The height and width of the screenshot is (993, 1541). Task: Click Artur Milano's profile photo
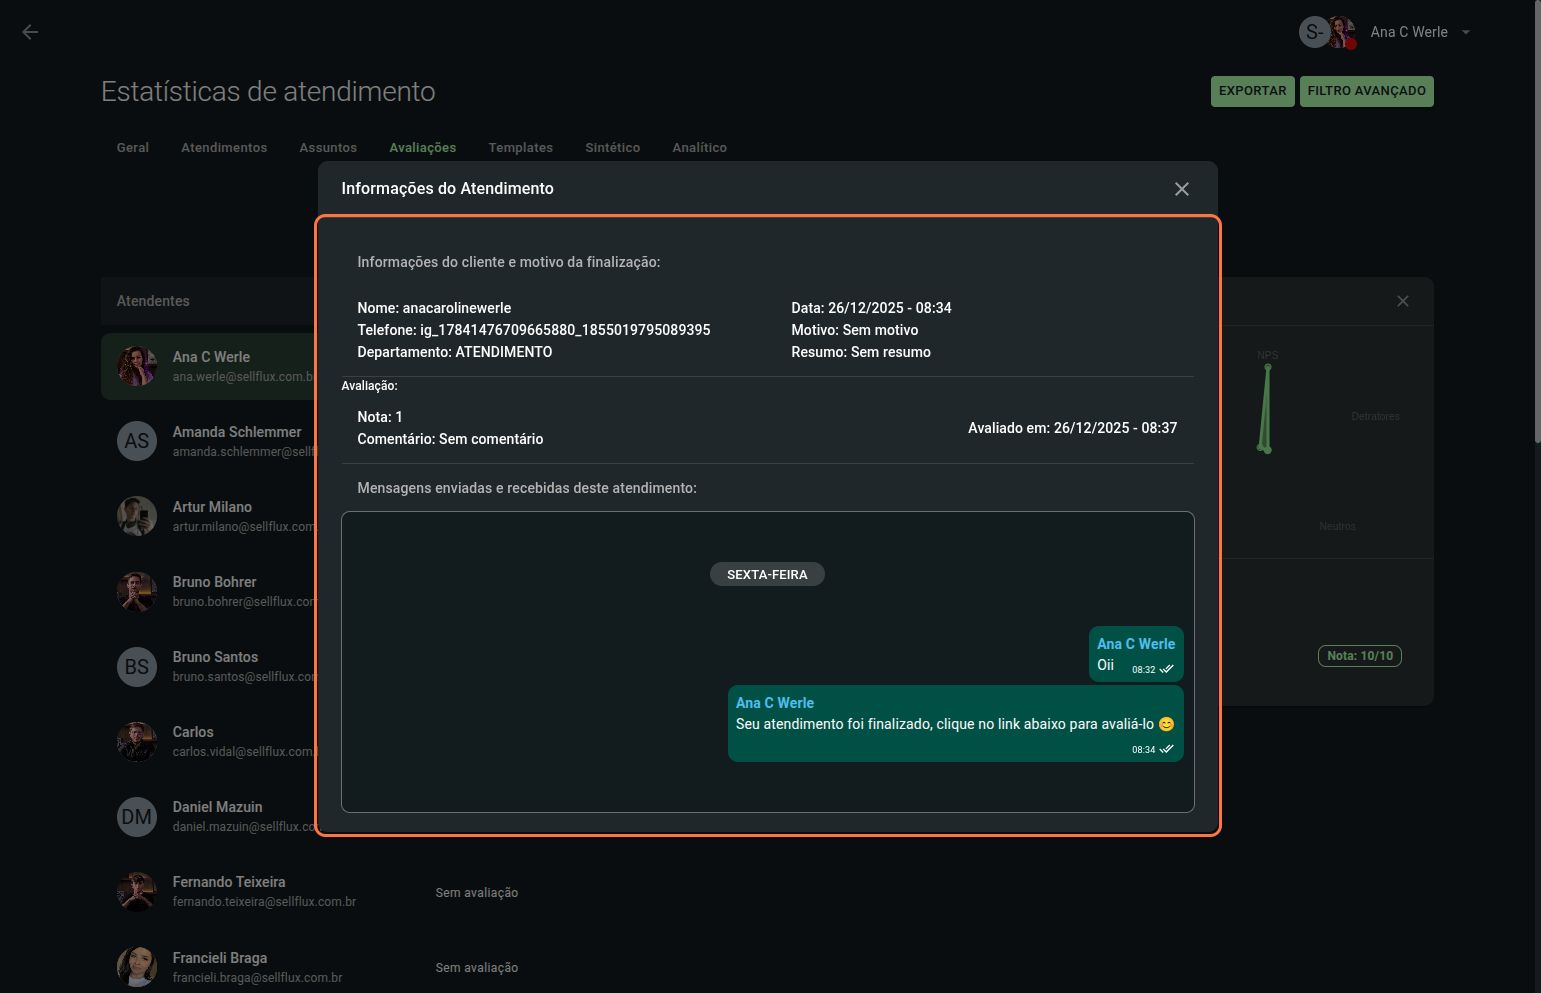point(137,516)
